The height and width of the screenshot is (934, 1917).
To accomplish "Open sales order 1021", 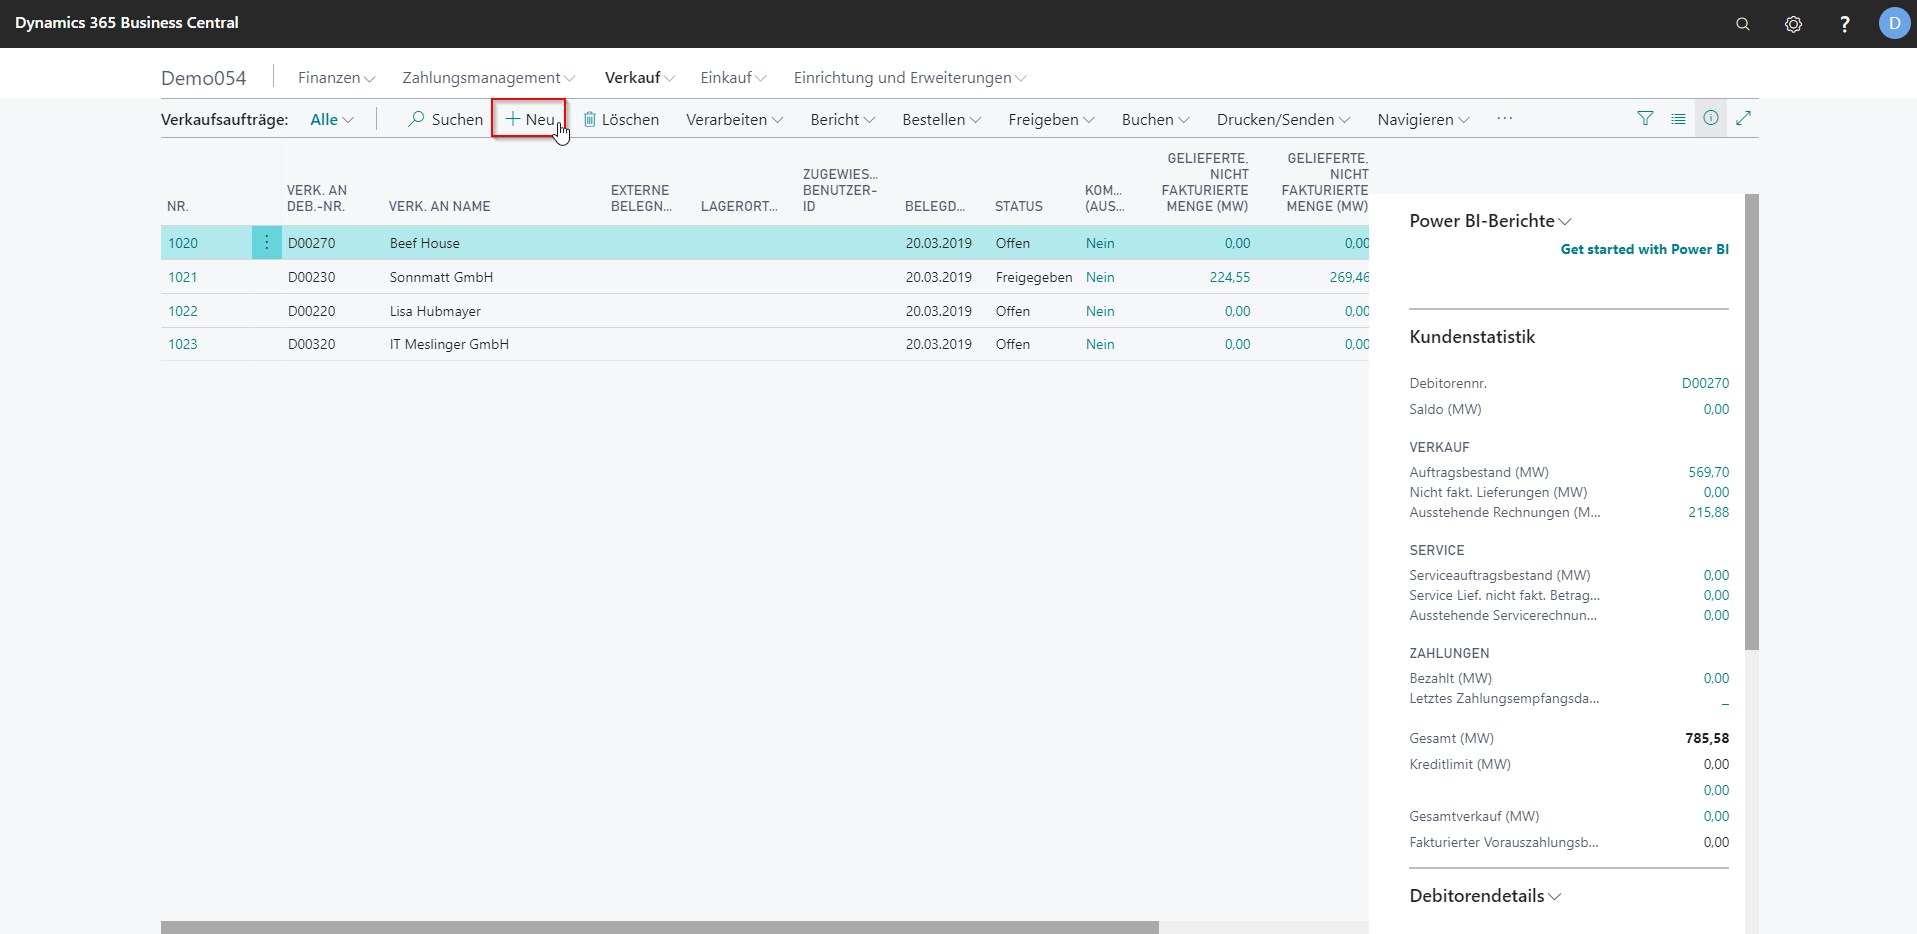I will tap(183, 277).
